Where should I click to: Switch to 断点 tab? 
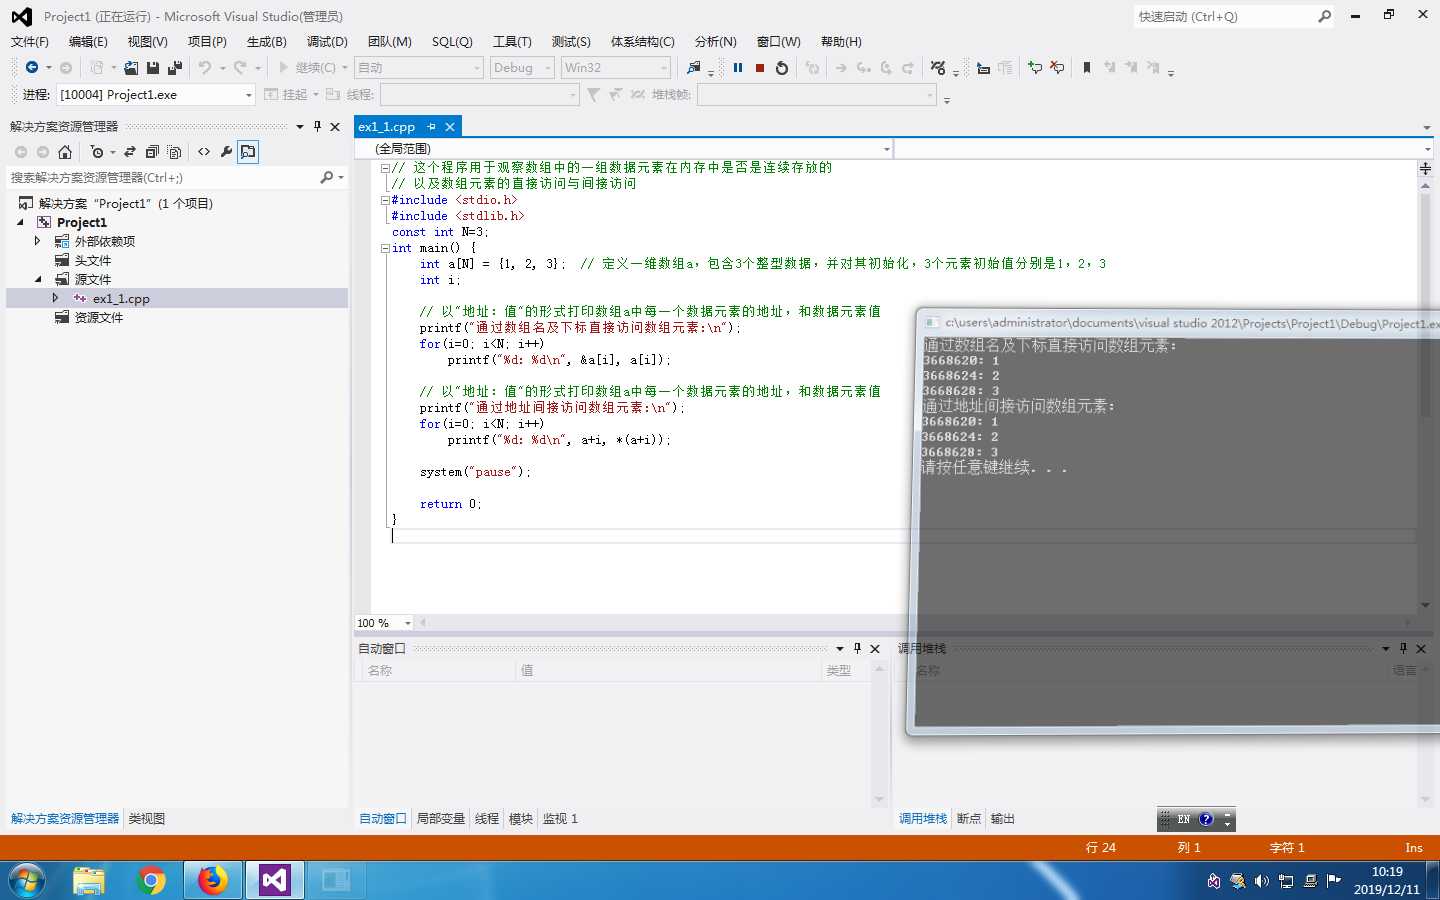969,818
